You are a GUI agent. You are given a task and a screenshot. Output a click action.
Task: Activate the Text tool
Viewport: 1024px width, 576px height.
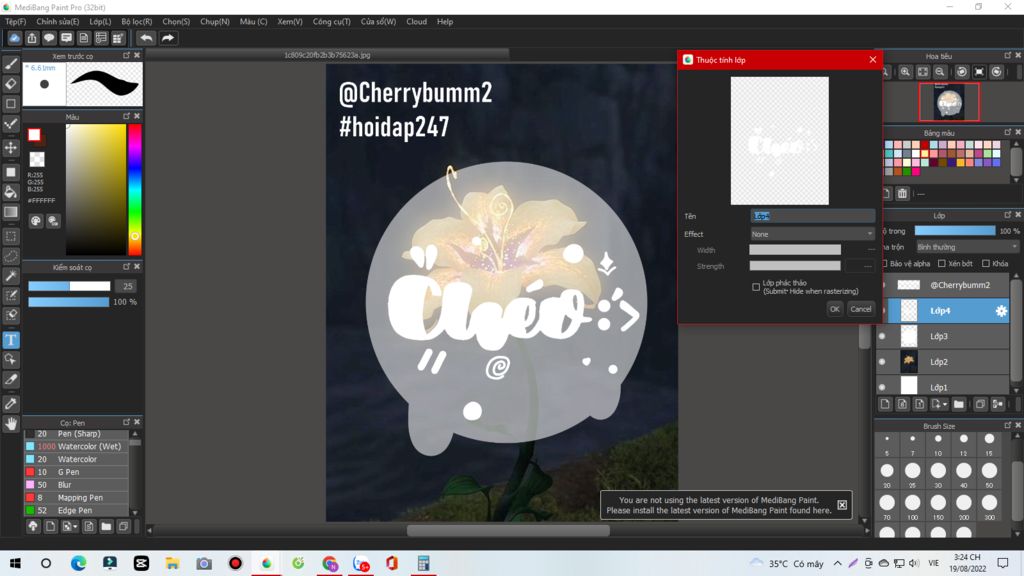coord(11,340)
